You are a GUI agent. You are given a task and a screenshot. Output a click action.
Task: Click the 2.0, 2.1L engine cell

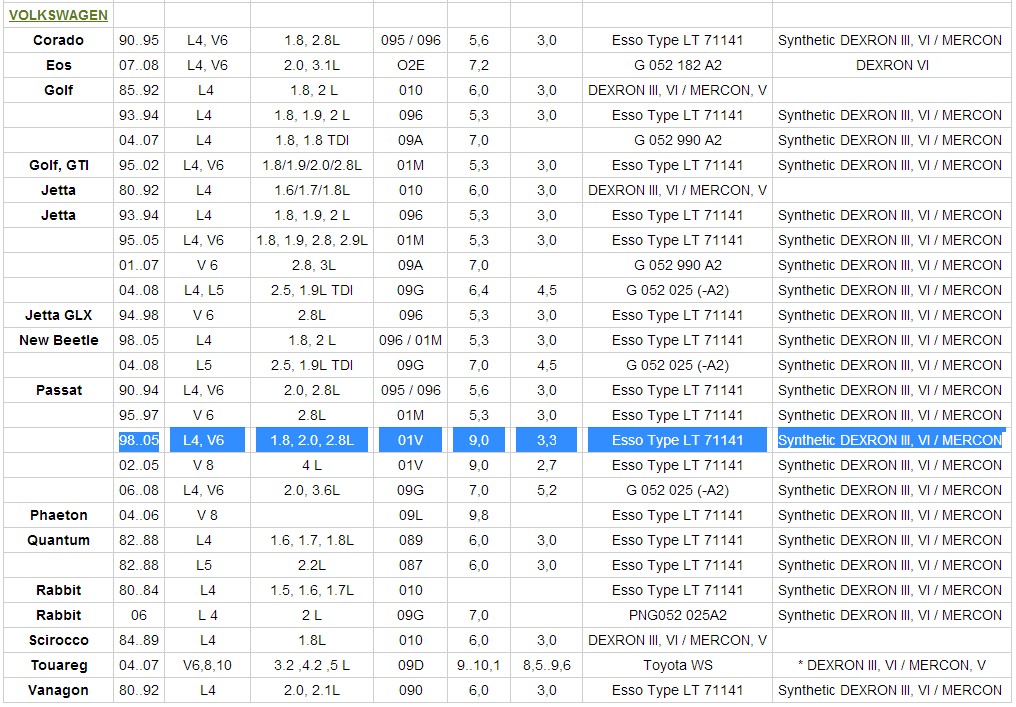(312, 690)
